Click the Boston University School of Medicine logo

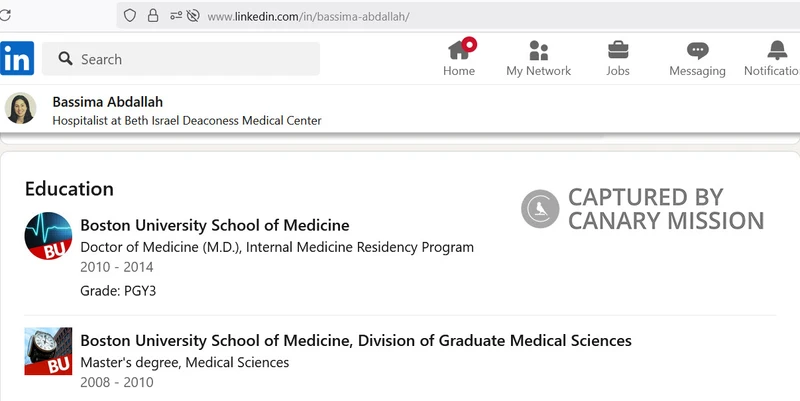pos(48,237)
